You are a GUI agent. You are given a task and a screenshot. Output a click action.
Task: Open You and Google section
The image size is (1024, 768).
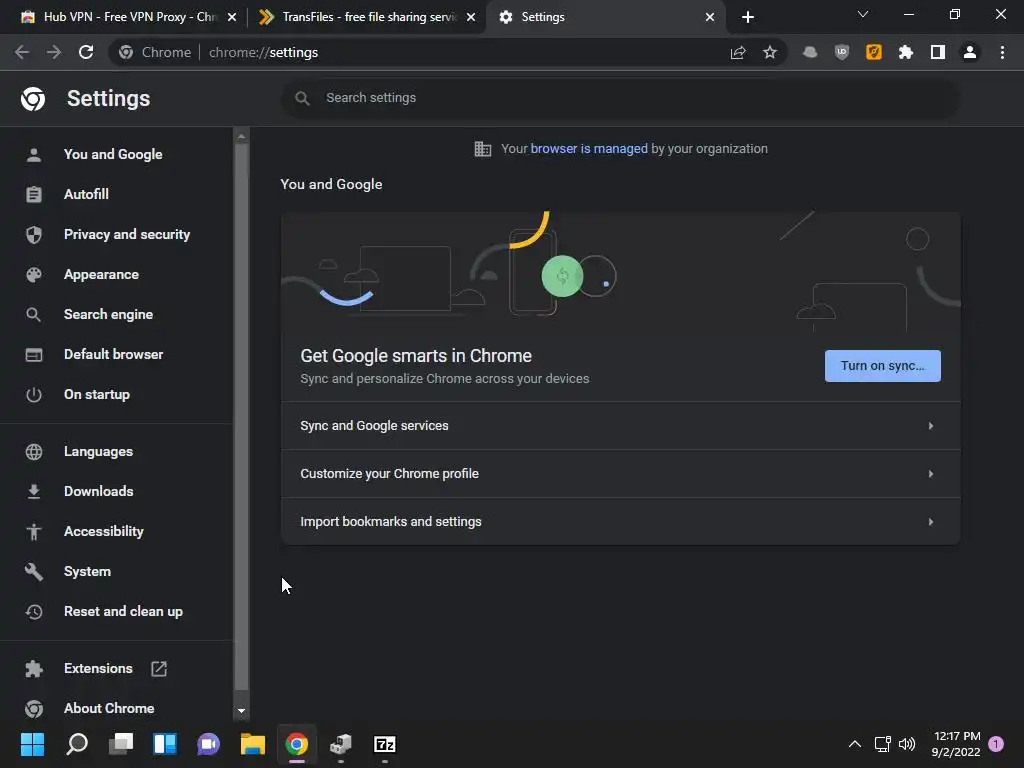point(113,155)
